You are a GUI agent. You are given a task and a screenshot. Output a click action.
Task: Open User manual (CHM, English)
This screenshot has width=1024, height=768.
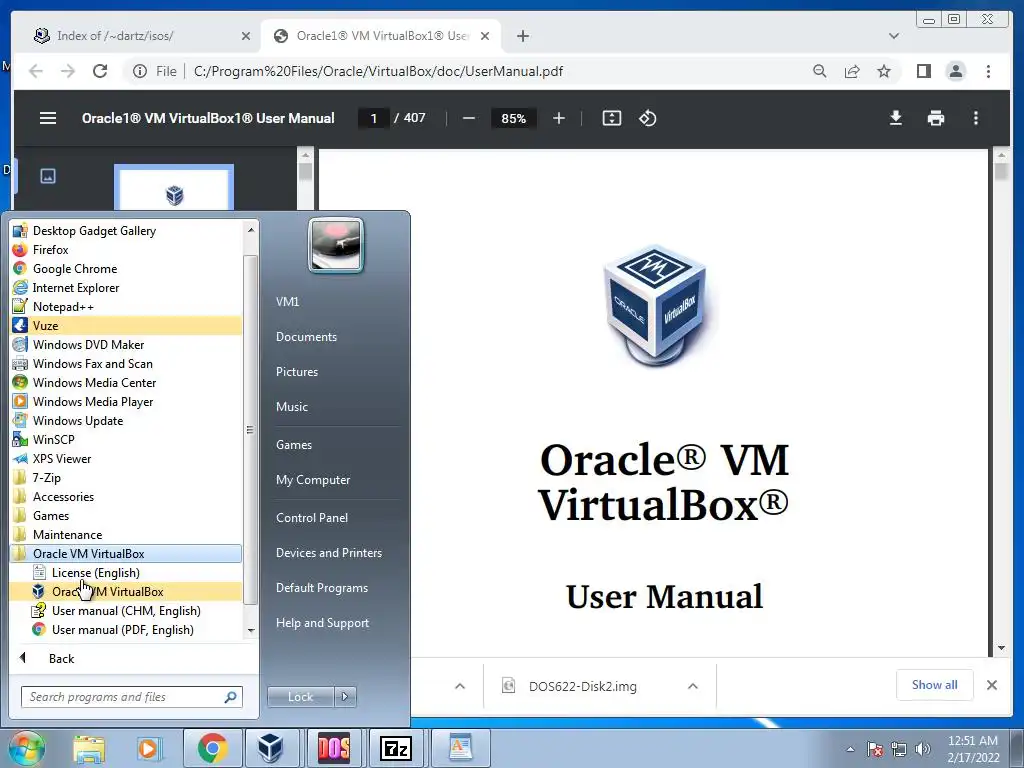pyautogui.click(x=126, y=611)
